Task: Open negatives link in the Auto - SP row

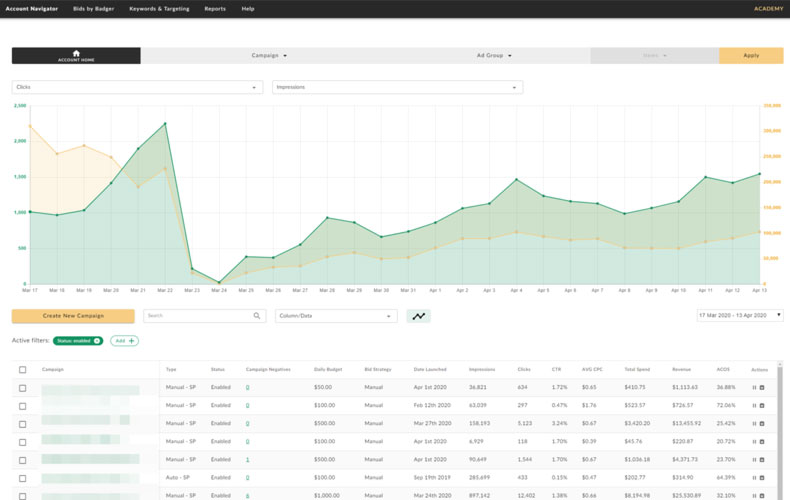Action: (247, 478)
